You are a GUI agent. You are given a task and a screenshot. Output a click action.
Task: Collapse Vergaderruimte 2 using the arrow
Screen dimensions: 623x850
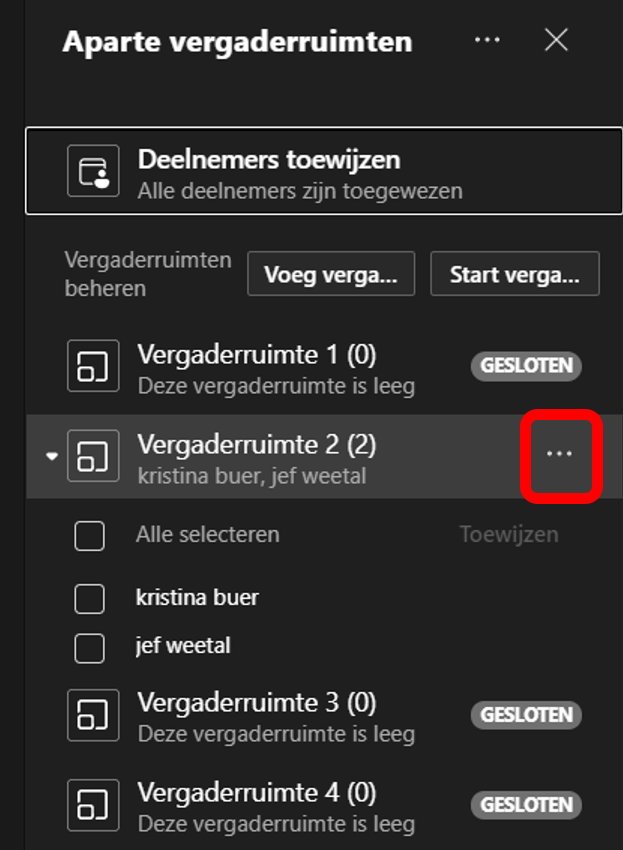(52, 456)
